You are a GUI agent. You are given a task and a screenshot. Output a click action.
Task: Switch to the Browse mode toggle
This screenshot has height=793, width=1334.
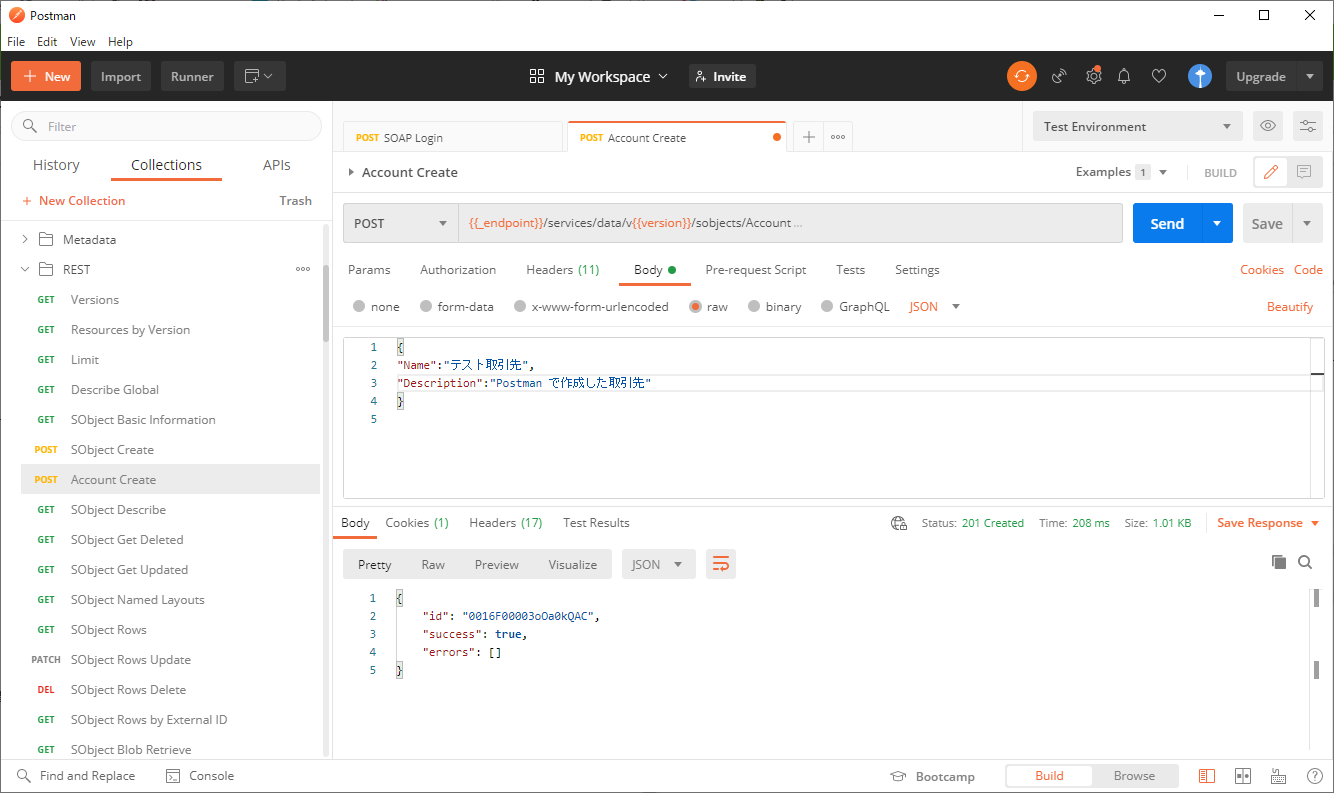point(1134,776)
